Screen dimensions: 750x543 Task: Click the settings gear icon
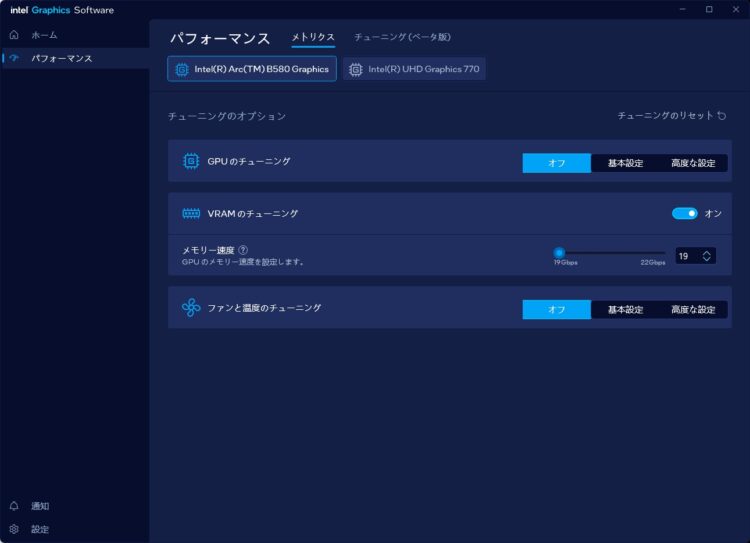click(14, 529)
